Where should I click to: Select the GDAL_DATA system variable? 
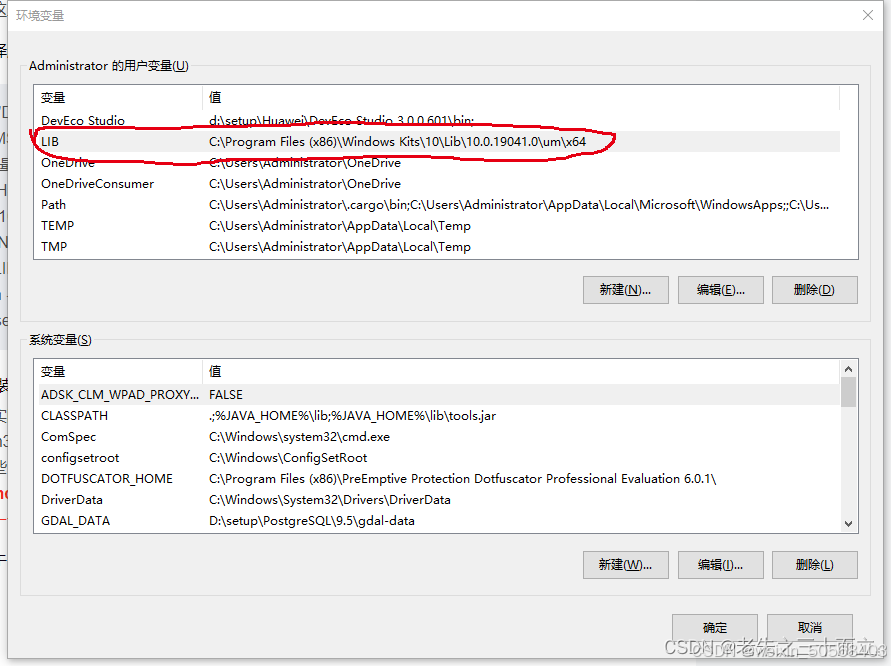tap(120, 520)
